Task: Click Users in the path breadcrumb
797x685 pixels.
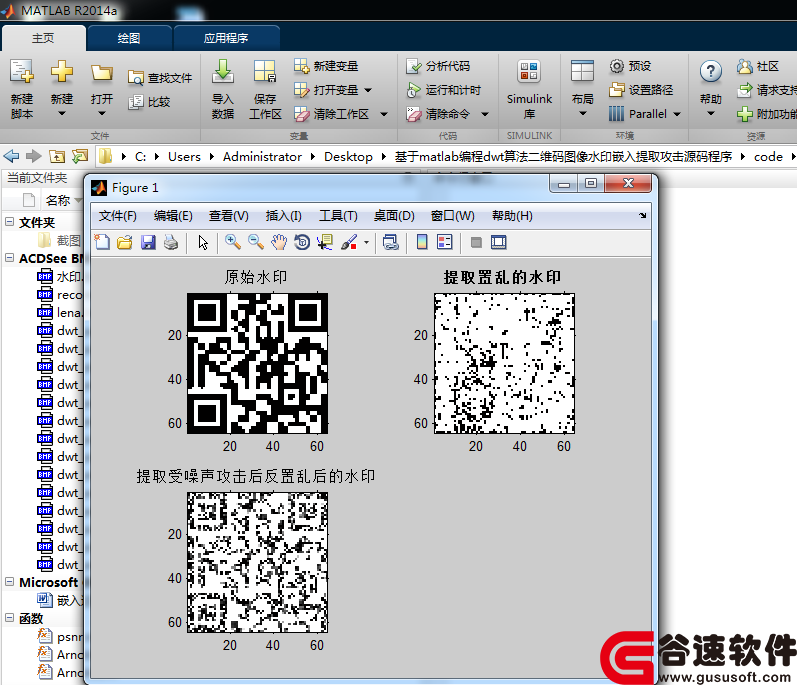Action: (x=184, y=157)
